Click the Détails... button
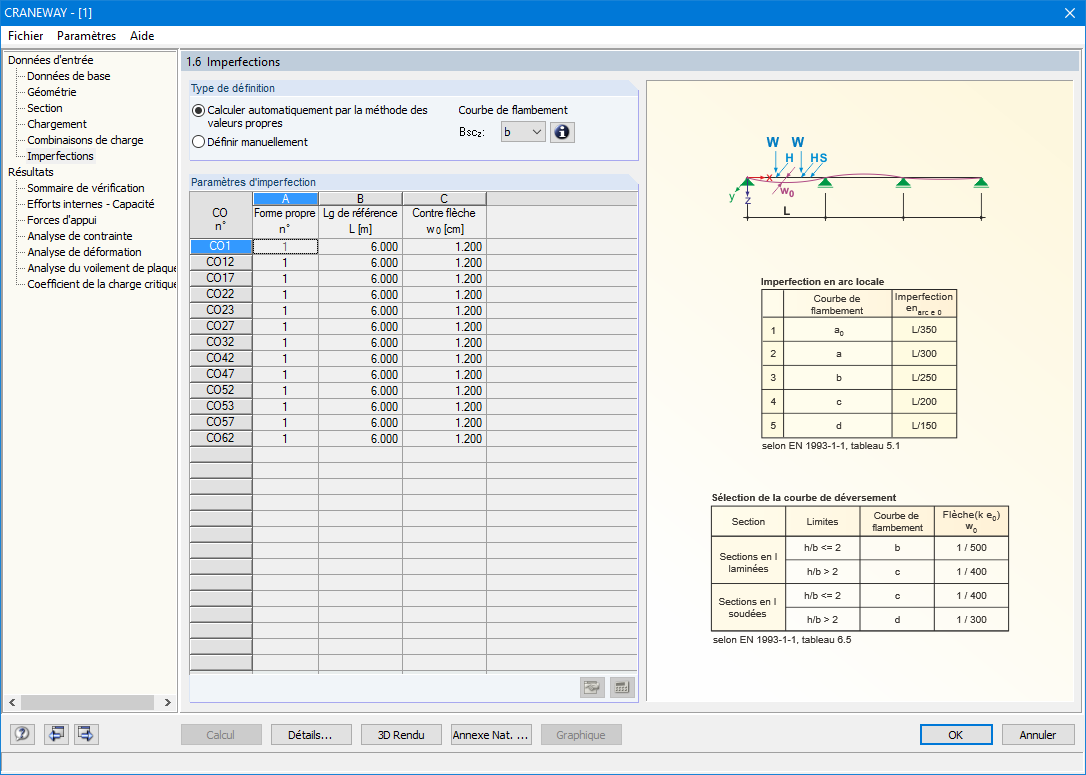 pyautogui.click(x=311, y=735)
